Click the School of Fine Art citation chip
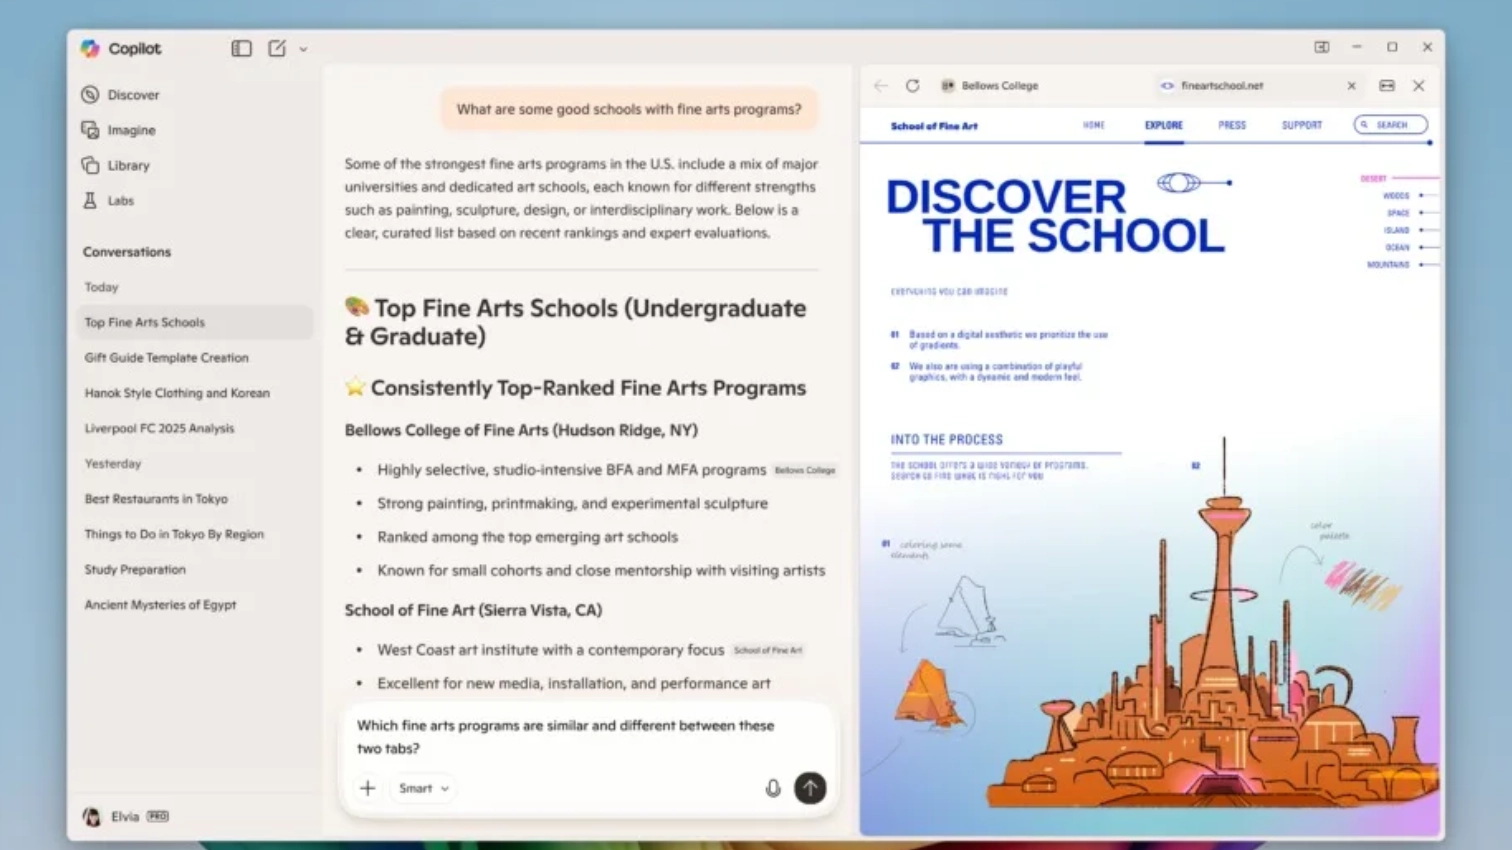Image resolution: width=1512 pixels, height=850 pixels. click(x=768, y=650)
